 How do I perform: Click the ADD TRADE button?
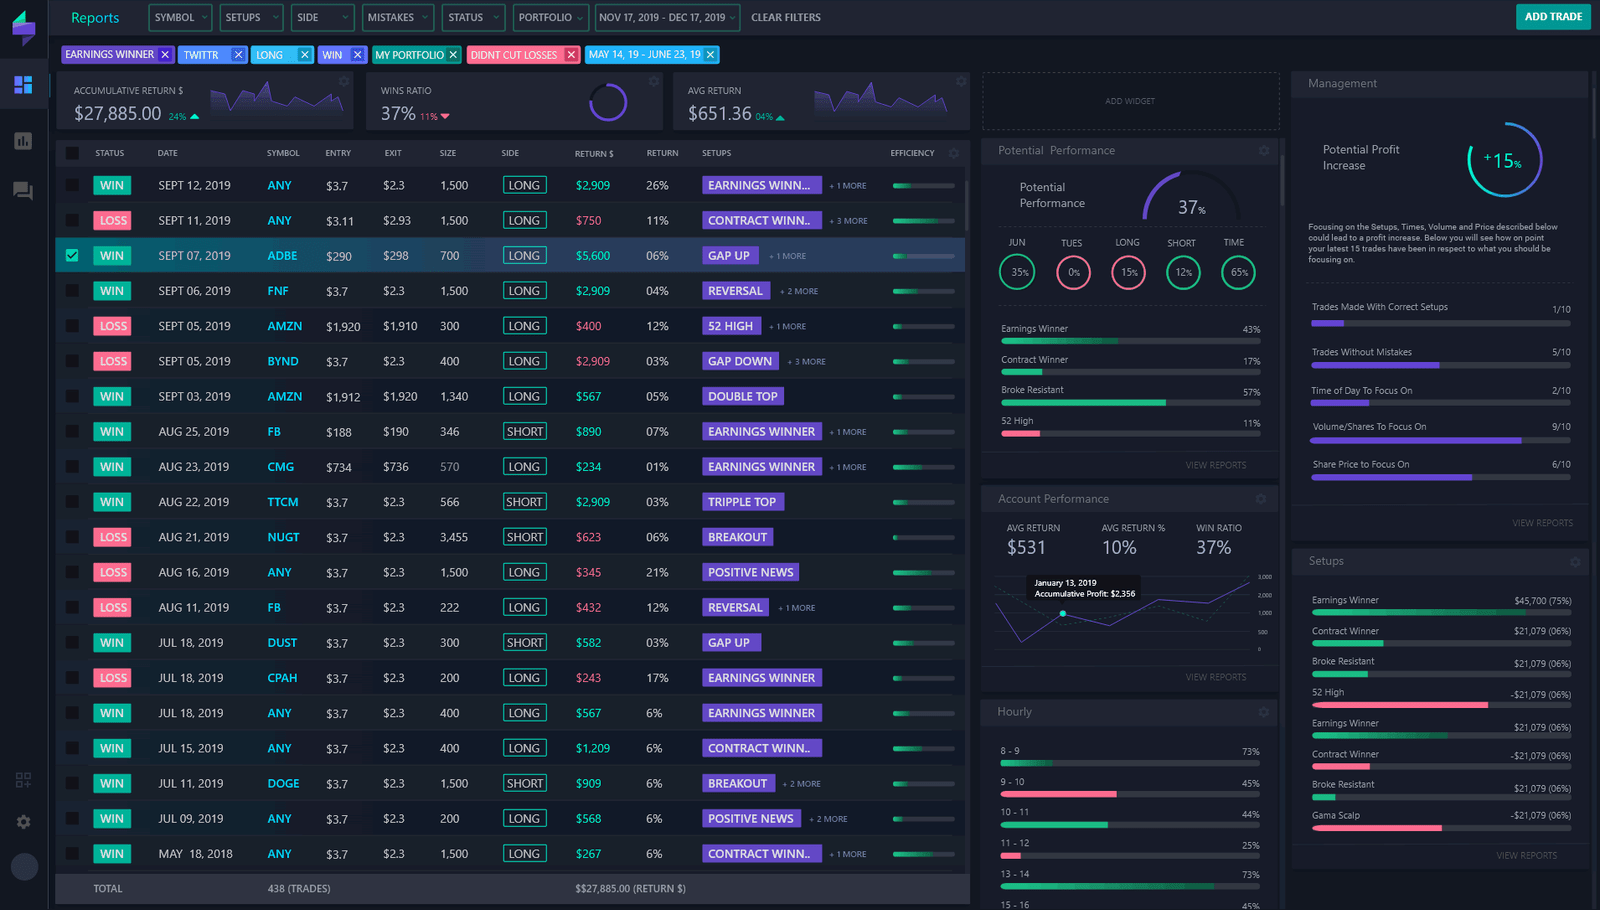click(x=1553, y=17)
